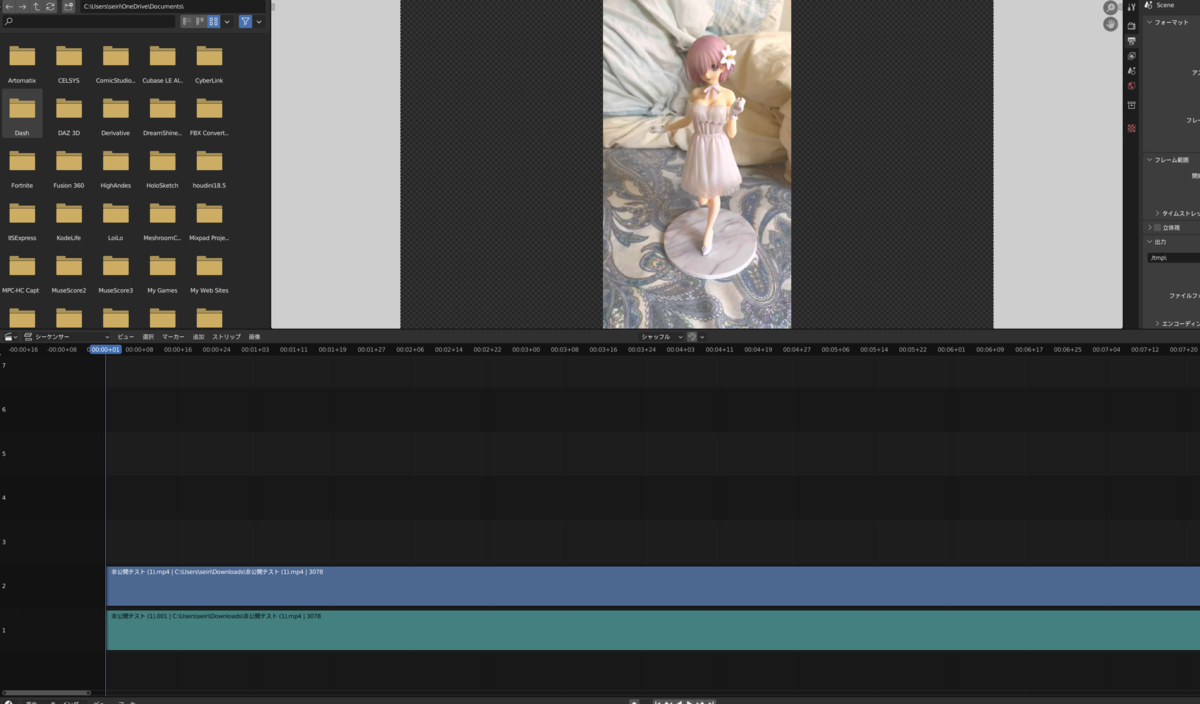Expand the 立体視 panel
1200x704 pixels.
pos(1149,227)
